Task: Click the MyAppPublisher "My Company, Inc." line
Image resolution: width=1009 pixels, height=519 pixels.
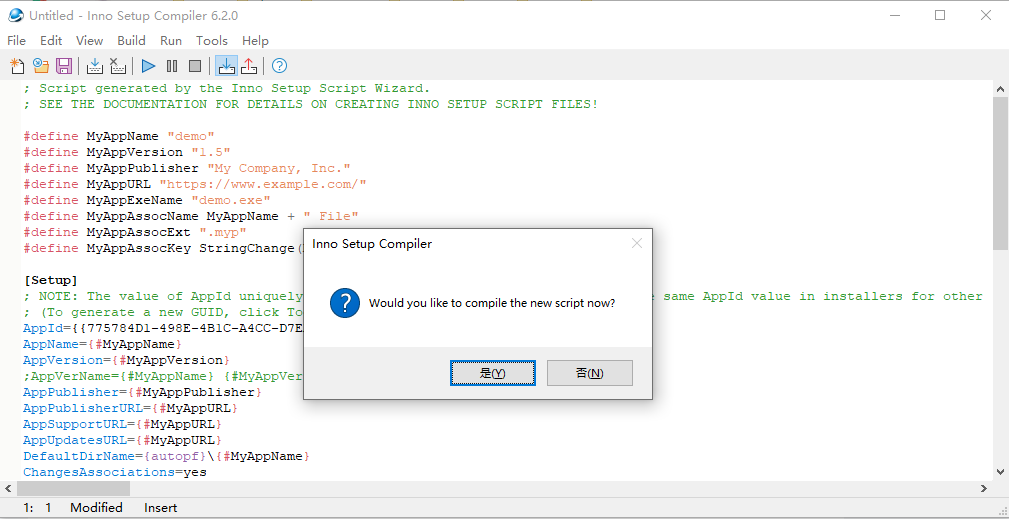Action: 187,168
